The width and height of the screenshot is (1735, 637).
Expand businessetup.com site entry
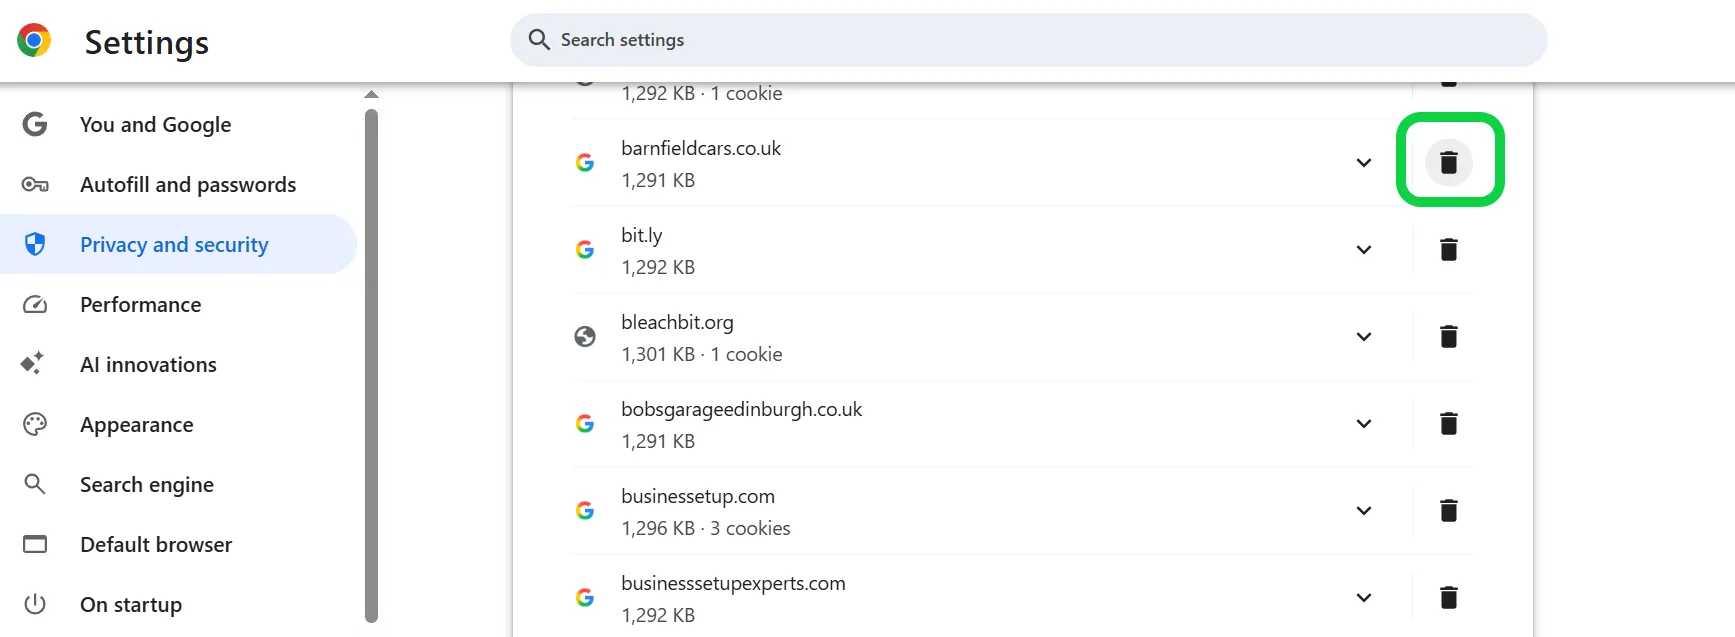[x=1363, y=510]
